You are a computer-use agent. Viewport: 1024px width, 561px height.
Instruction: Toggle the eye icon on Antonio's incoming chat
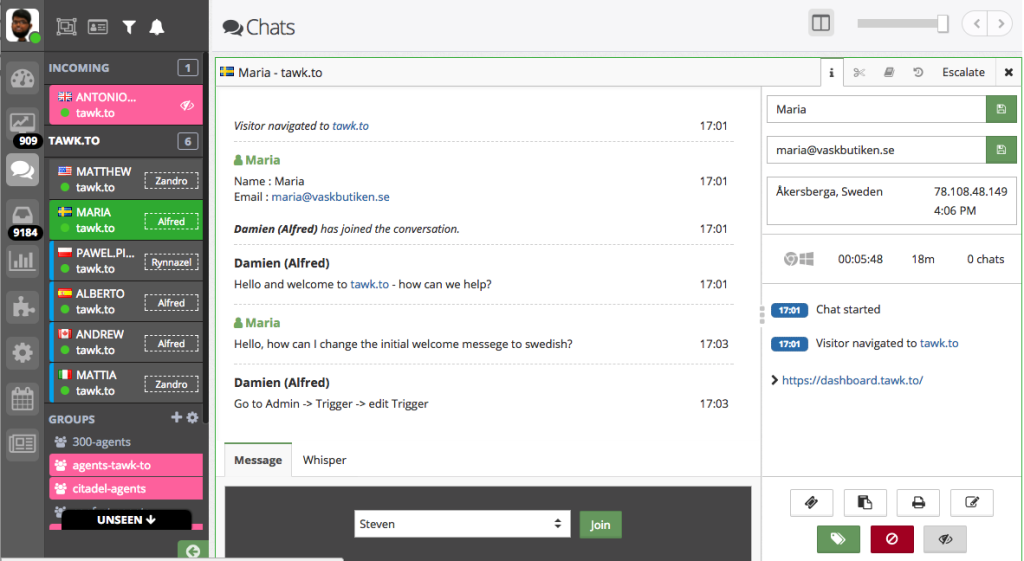click(x=187, y=105)
